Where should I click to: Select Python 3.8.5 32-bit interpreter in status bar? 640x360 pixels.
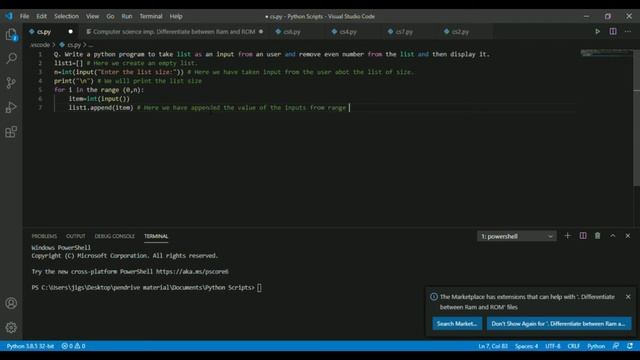tap(30, 346)
